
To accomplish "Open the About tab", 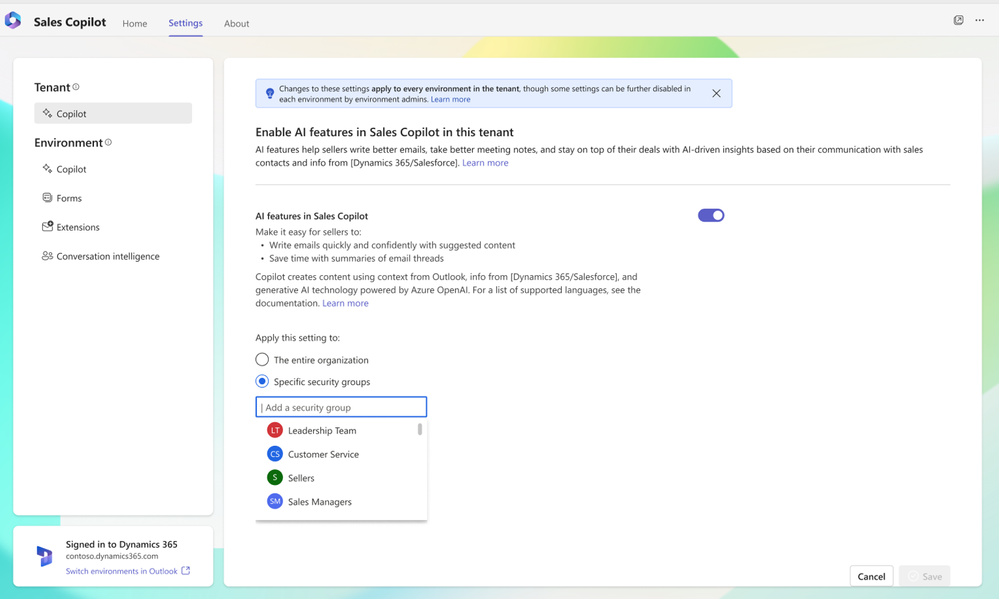I will [x=236, y=24].
